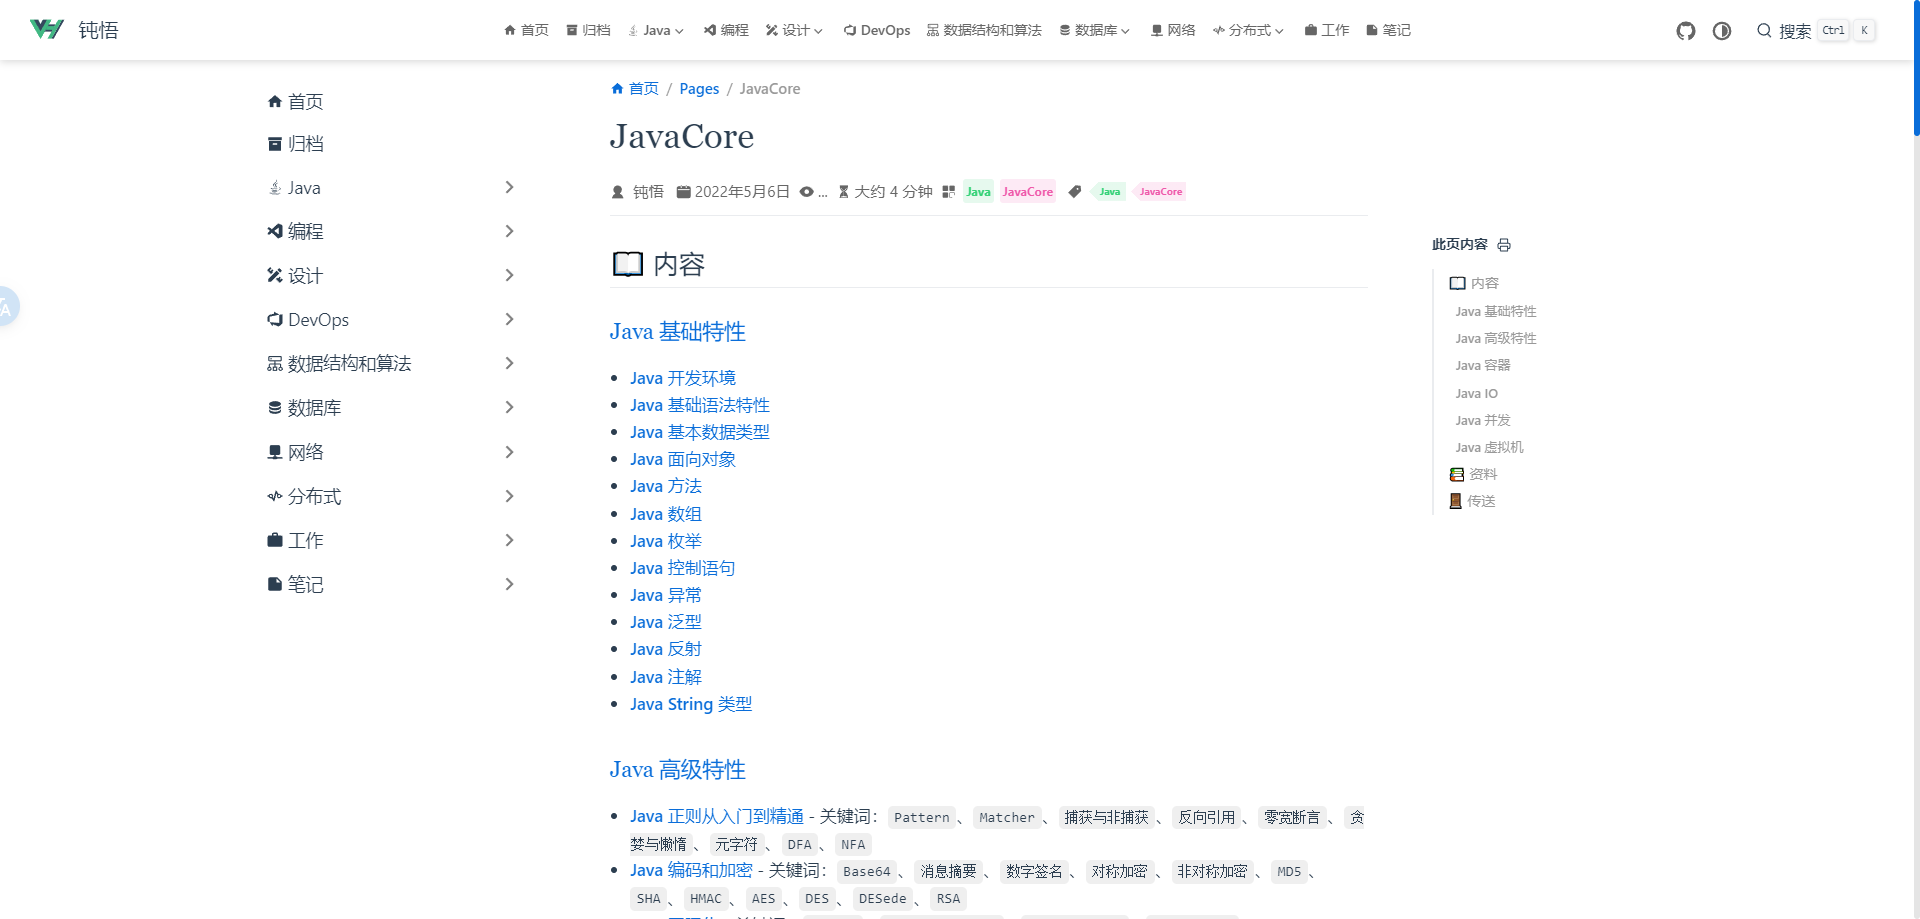Click the site logo in header
The height and width of the screenshot is (919, 1920).
47,30
